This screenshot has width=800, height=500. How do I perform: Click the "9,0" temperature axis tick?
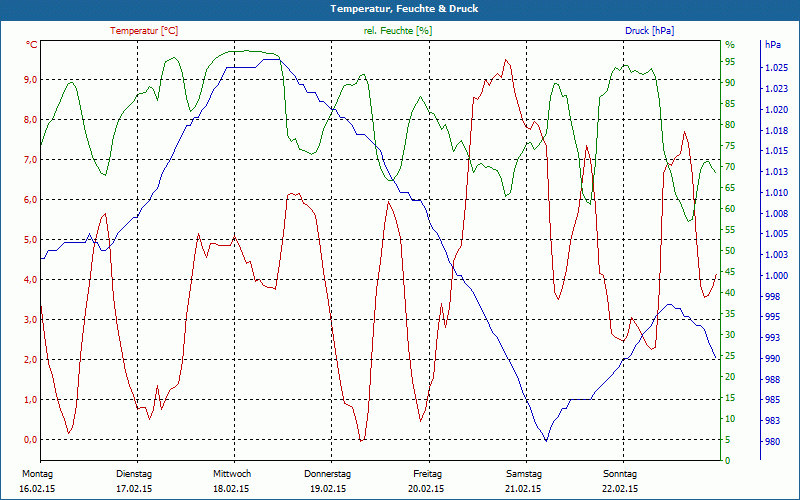[x=31, y=80]
